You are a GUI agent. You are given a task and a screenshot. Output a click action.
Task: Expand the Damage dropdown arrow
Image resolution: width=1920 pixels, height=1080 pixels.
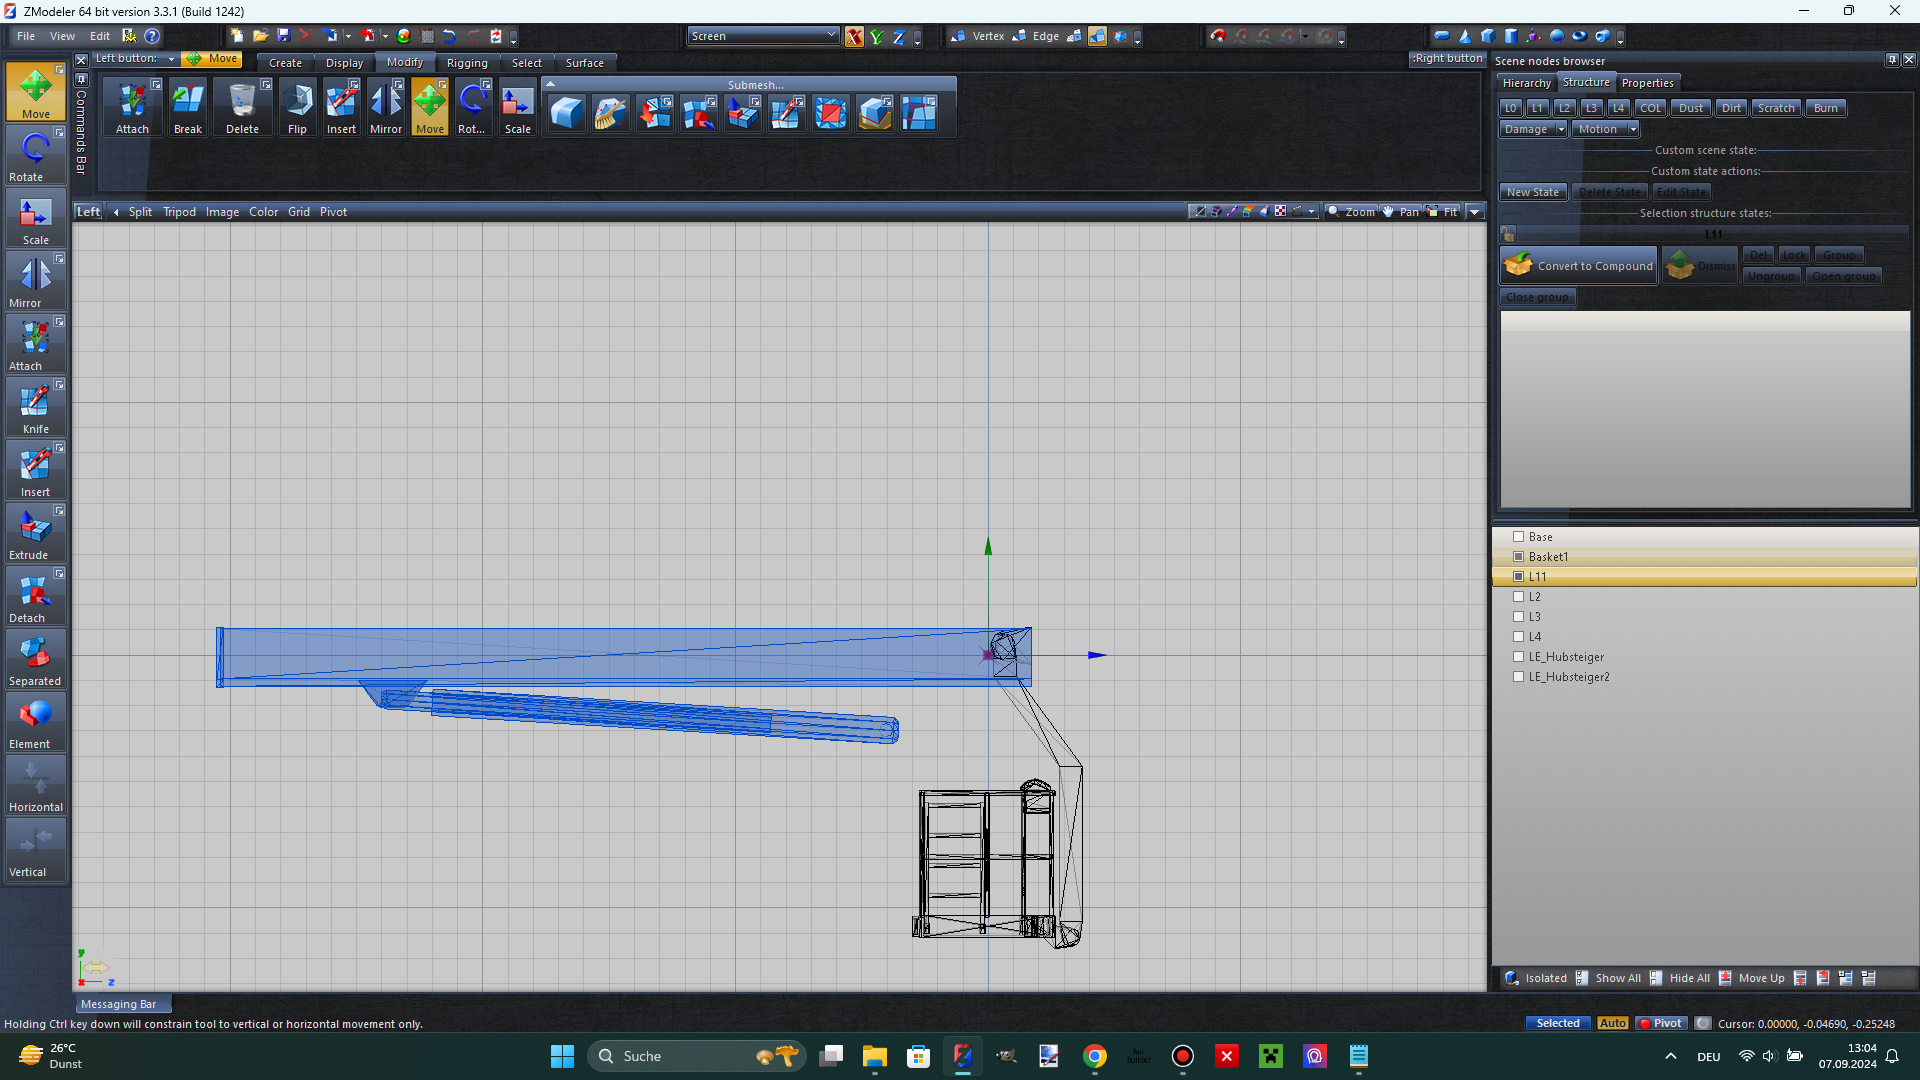[x=1560, y=129]
